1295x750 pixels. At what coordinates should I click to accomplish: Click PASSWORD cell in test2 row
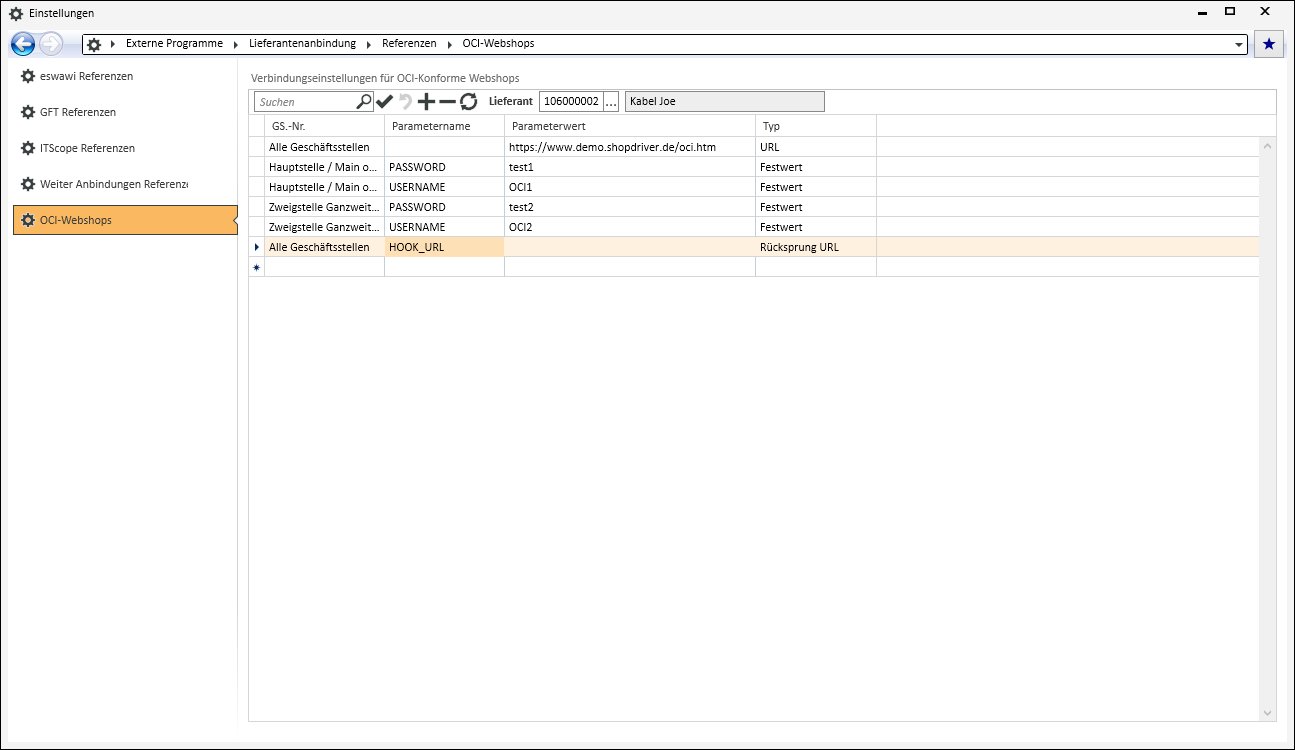(444, 207)
